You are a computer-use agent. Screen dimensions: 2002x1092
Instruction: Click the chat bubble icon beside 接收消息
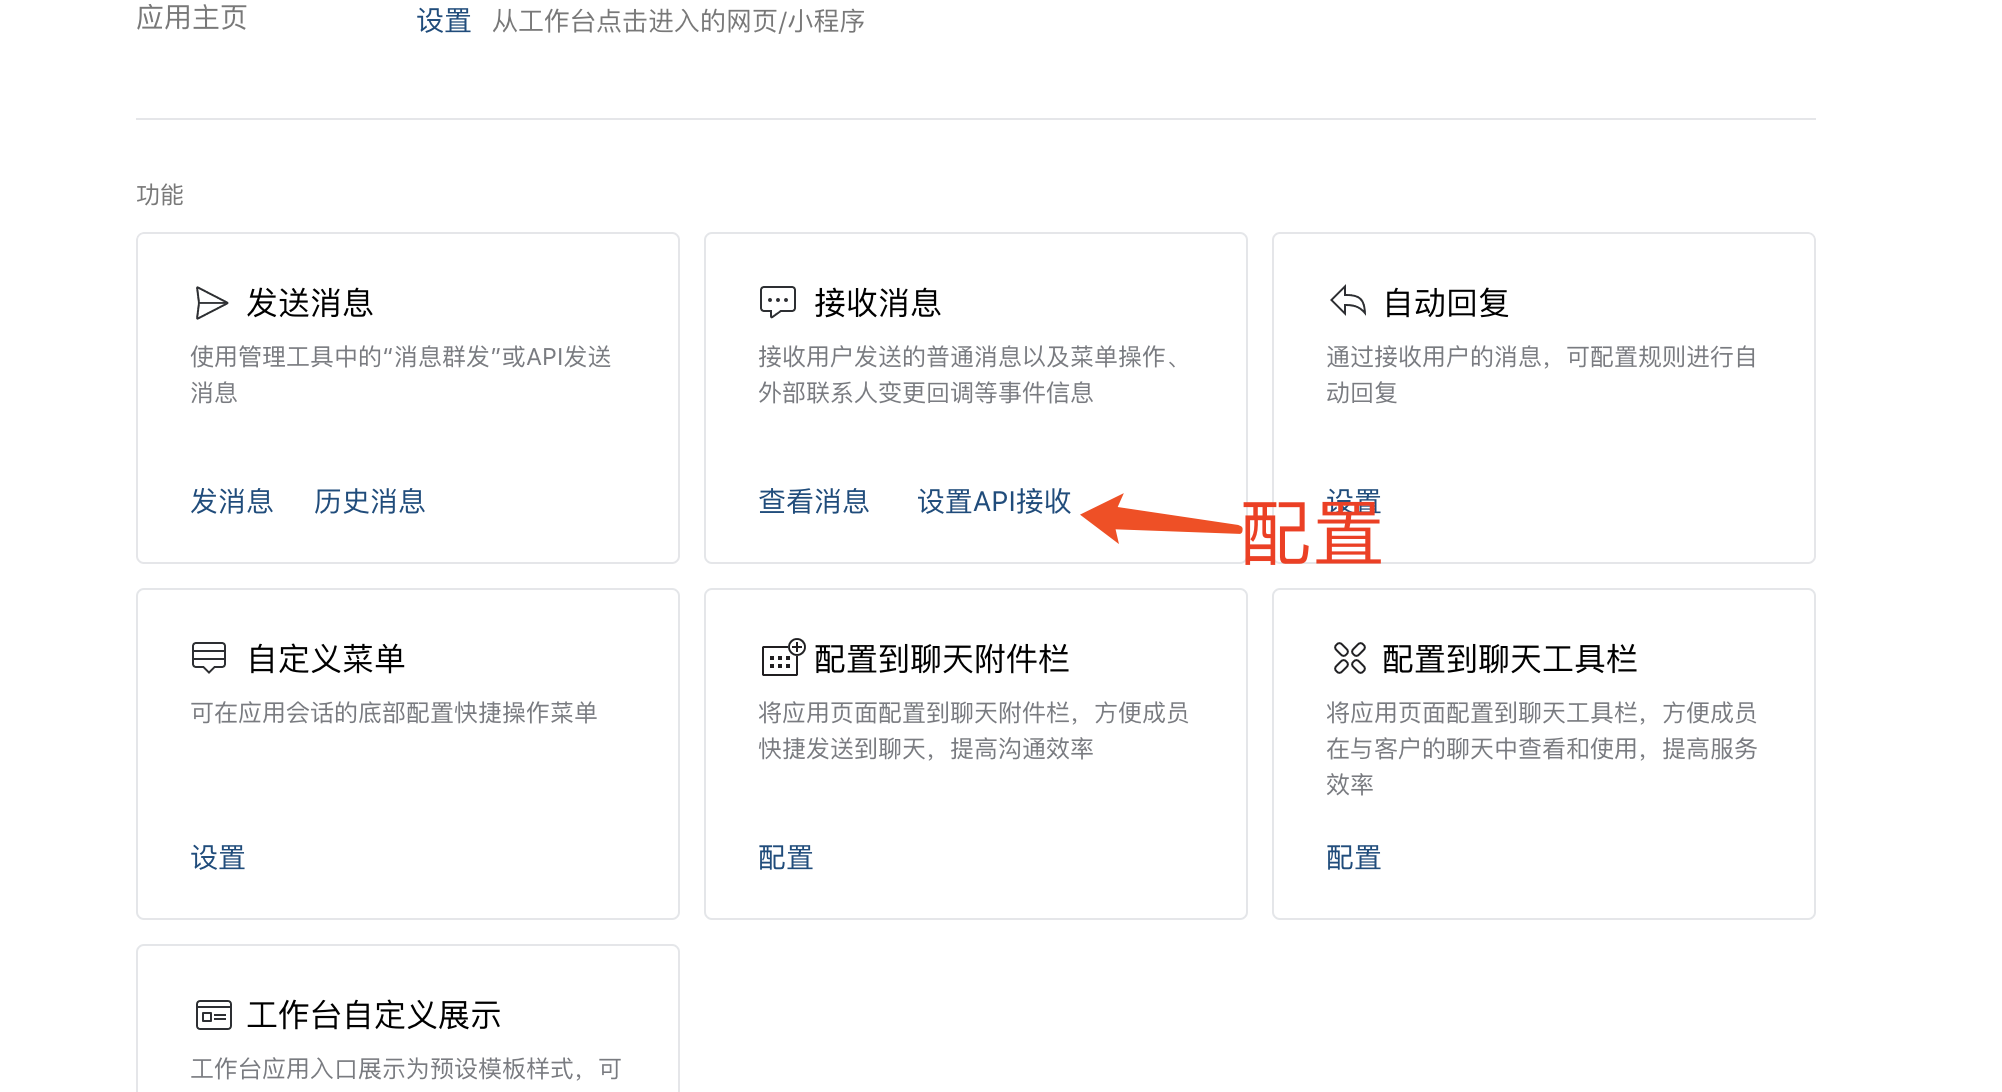(778, 302)
